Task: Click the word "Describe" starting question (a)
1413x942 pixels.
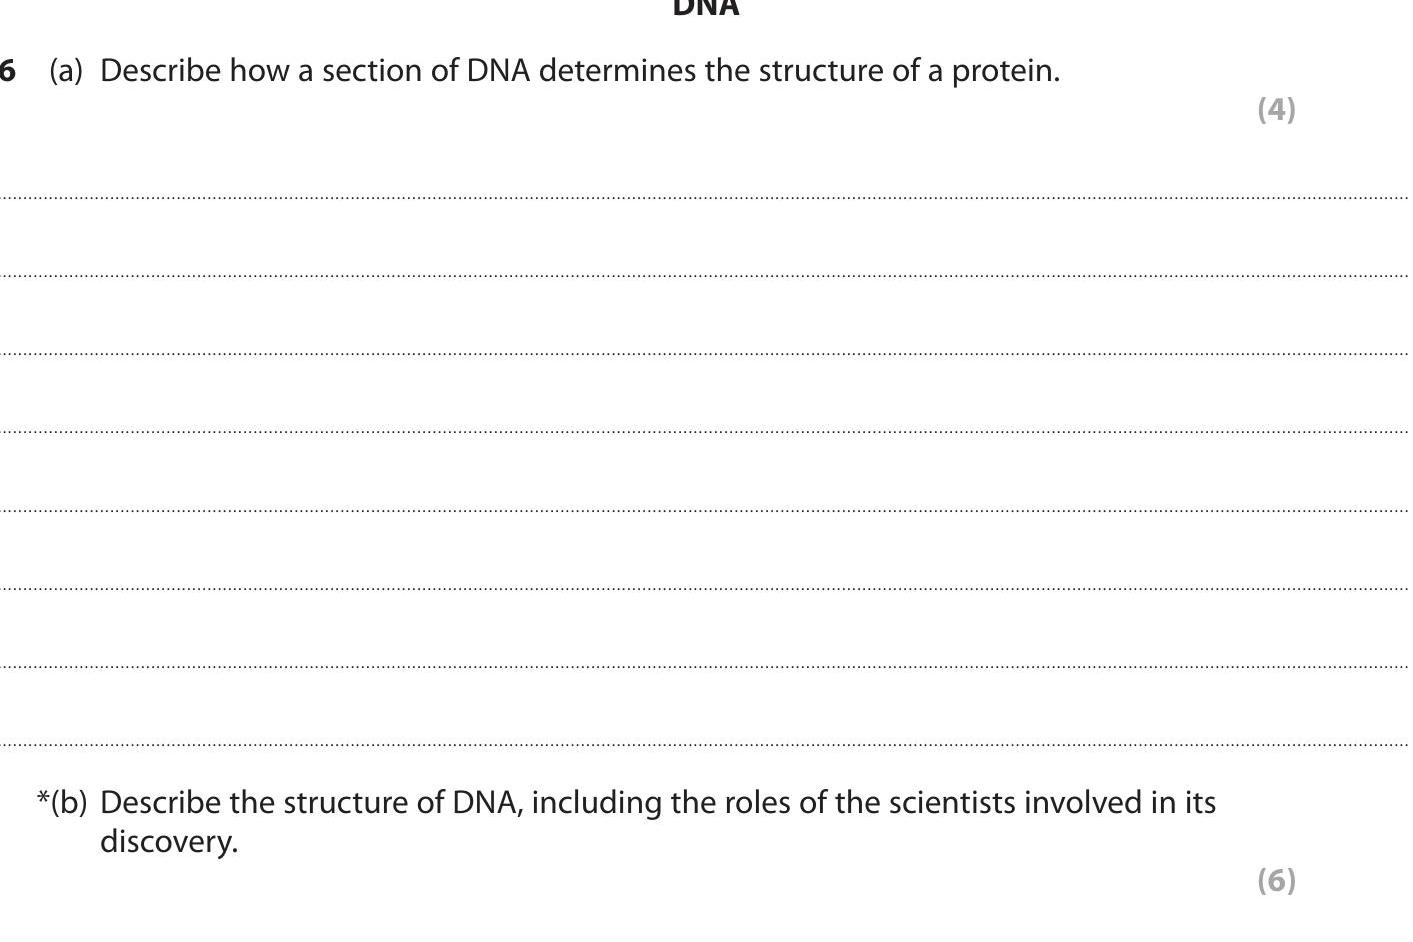Action: 161,71
